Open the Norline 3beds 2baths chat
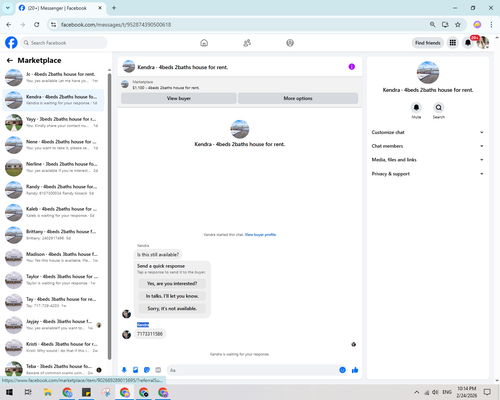 (x=53, y=167)
